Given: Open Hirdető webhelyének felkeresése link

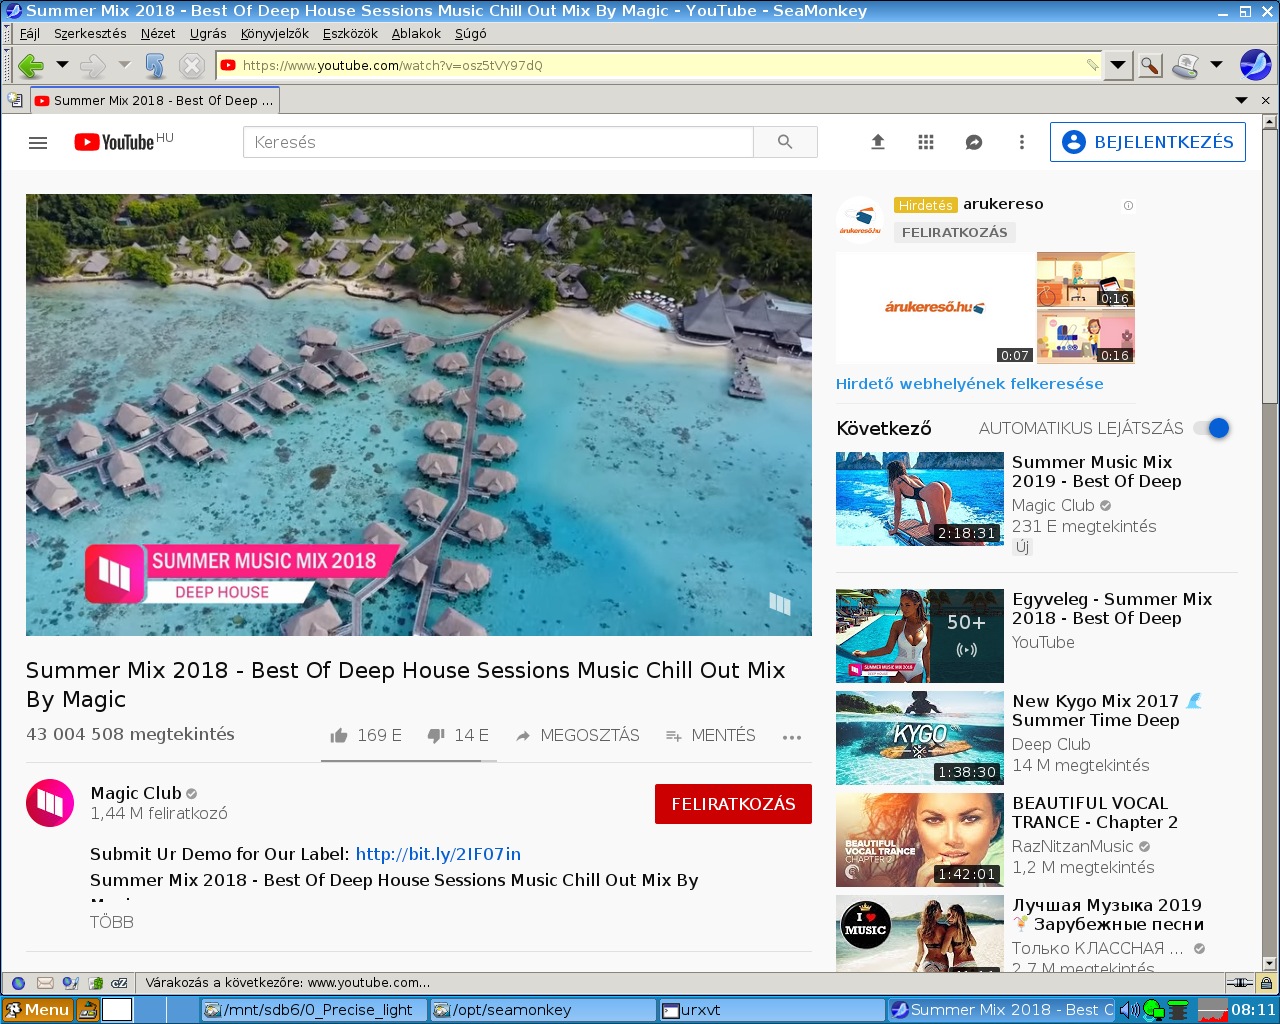Looking at the screenshot, I should [x=970, y=384].
